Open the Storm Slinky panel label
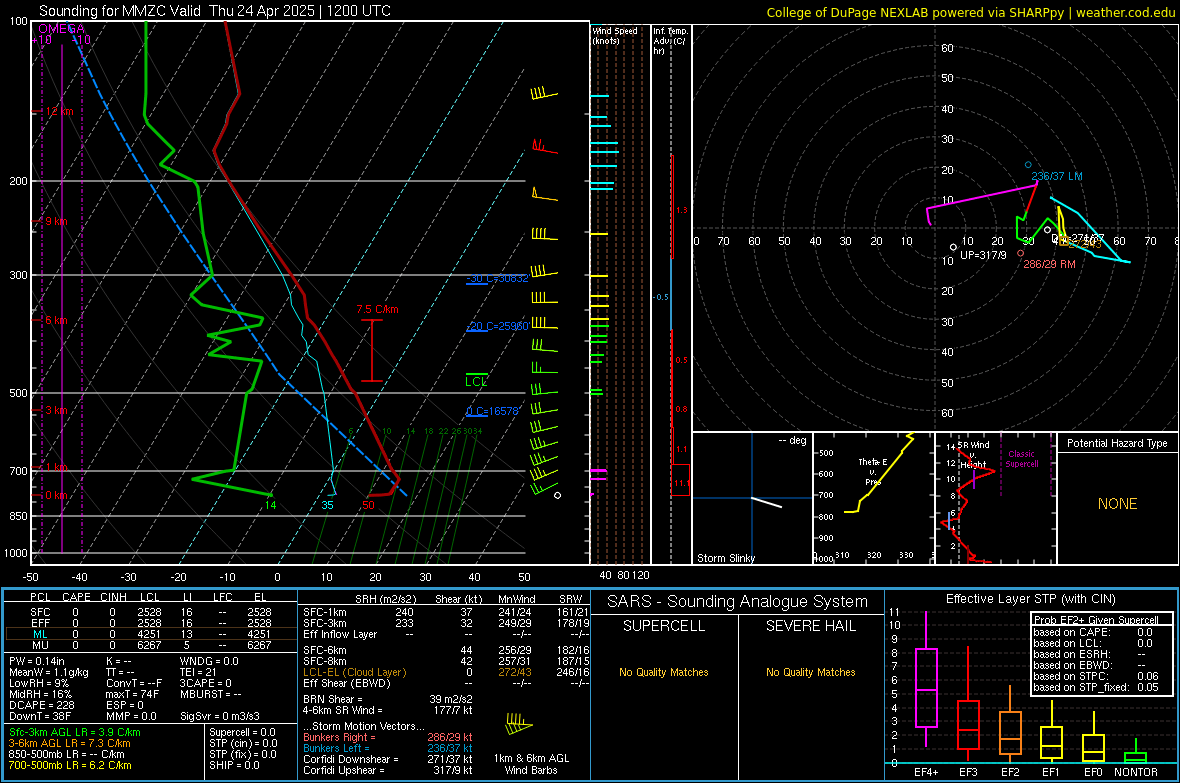Screen dimensions: 1180x783 click(725, 558)
